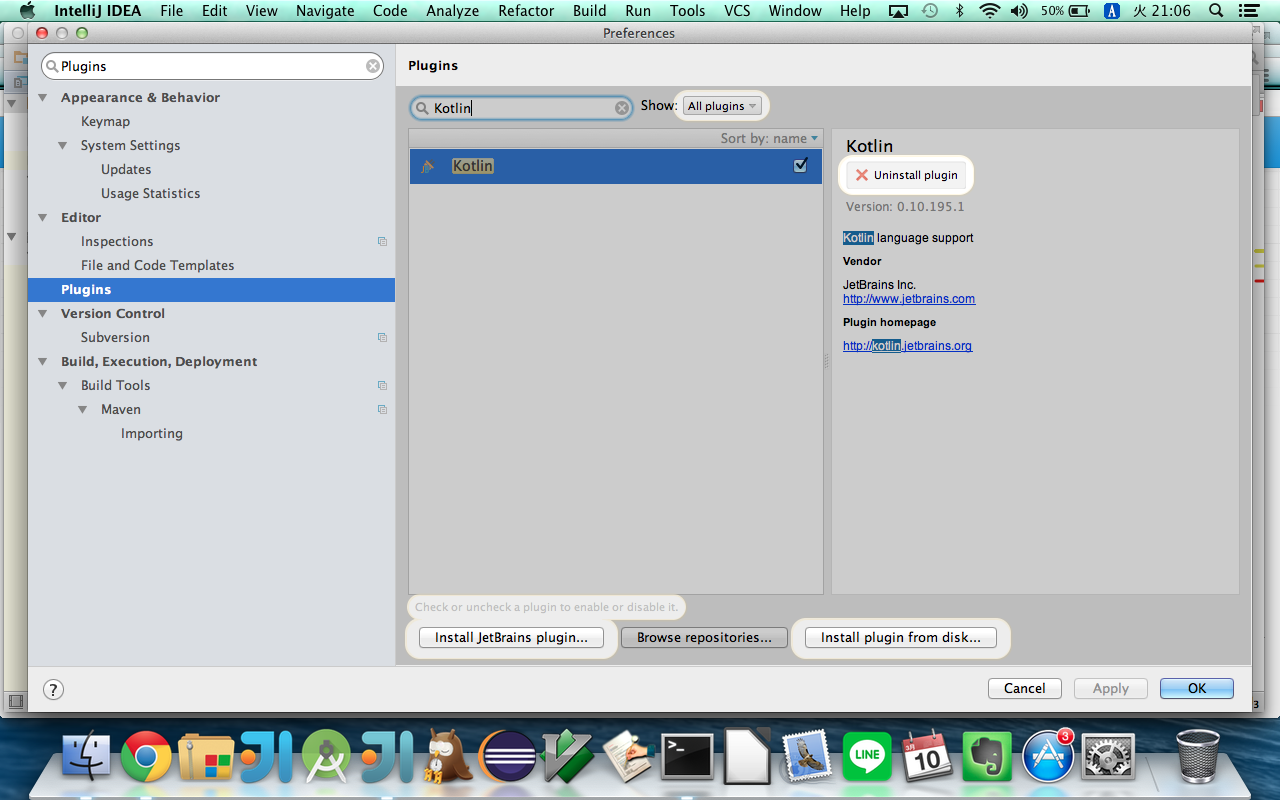
Task: Open the Mail app with eagle stamp
Action: click(808, 757)
